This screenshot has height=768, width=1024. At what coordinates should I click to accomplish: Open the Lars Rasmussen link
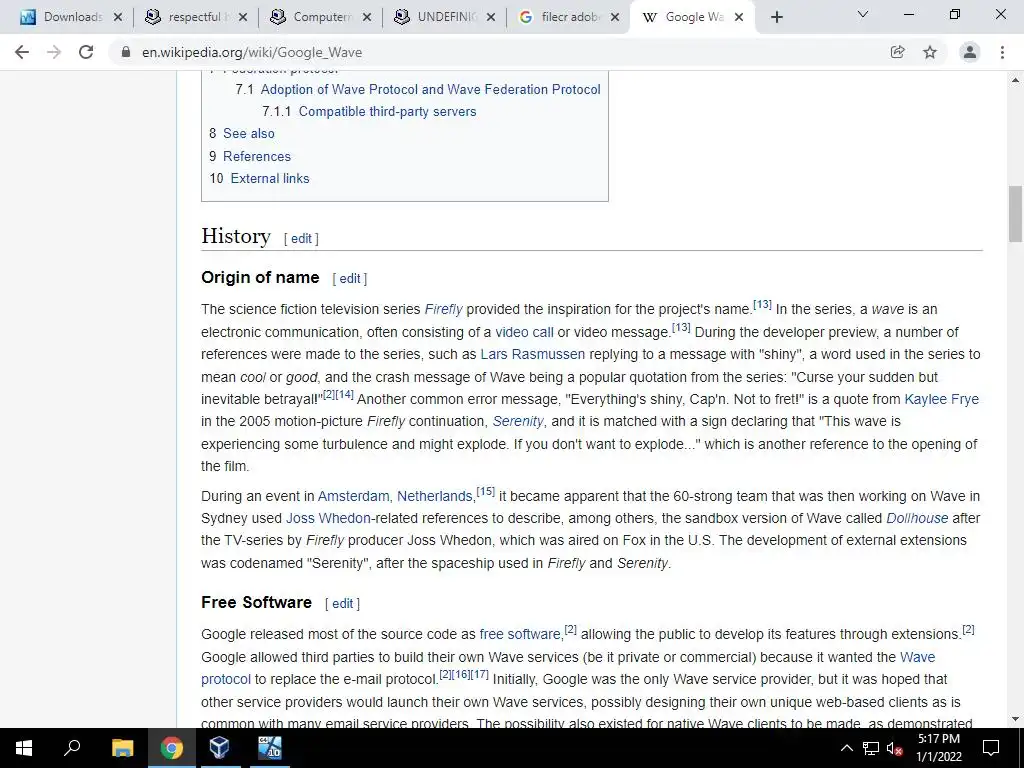coord(533,354)
